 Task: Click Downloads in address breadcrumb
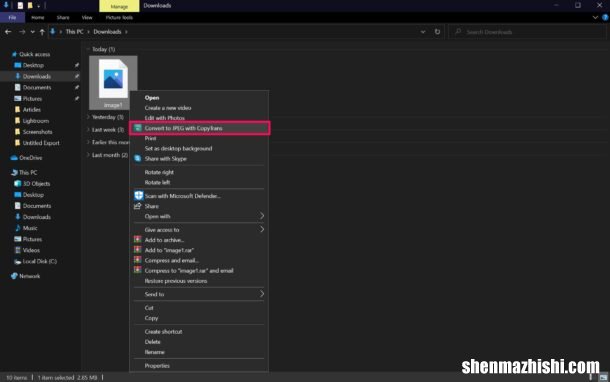click(107, 32)
